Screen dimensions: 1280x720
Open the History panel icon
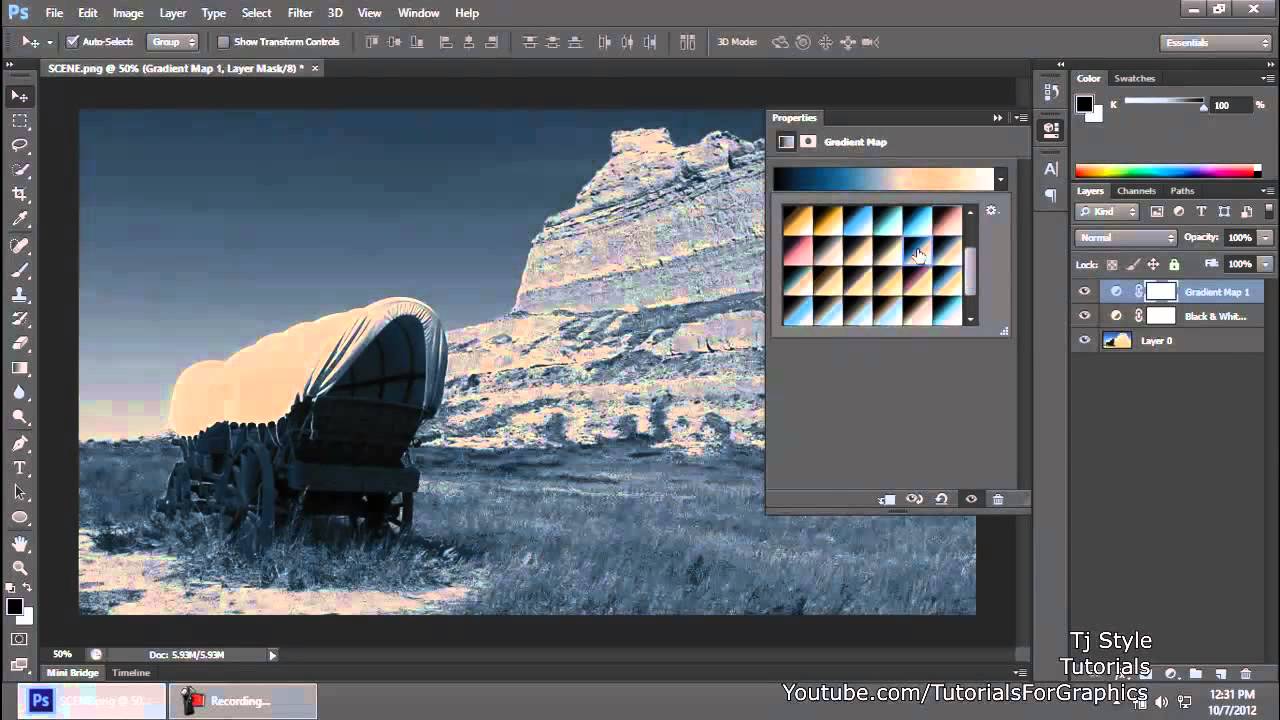(x=1051, y=93)
